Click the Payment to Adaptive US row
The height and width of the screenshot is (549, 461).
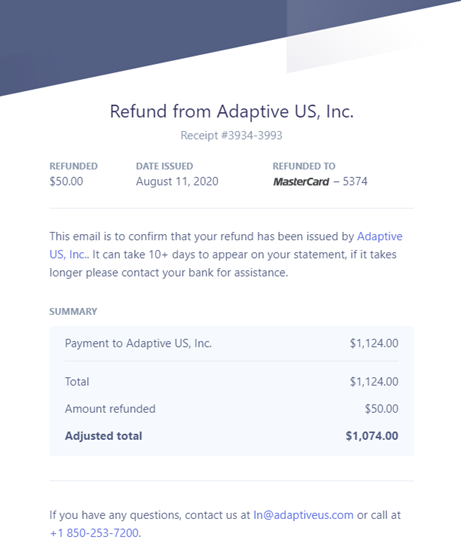coord(231,343)
